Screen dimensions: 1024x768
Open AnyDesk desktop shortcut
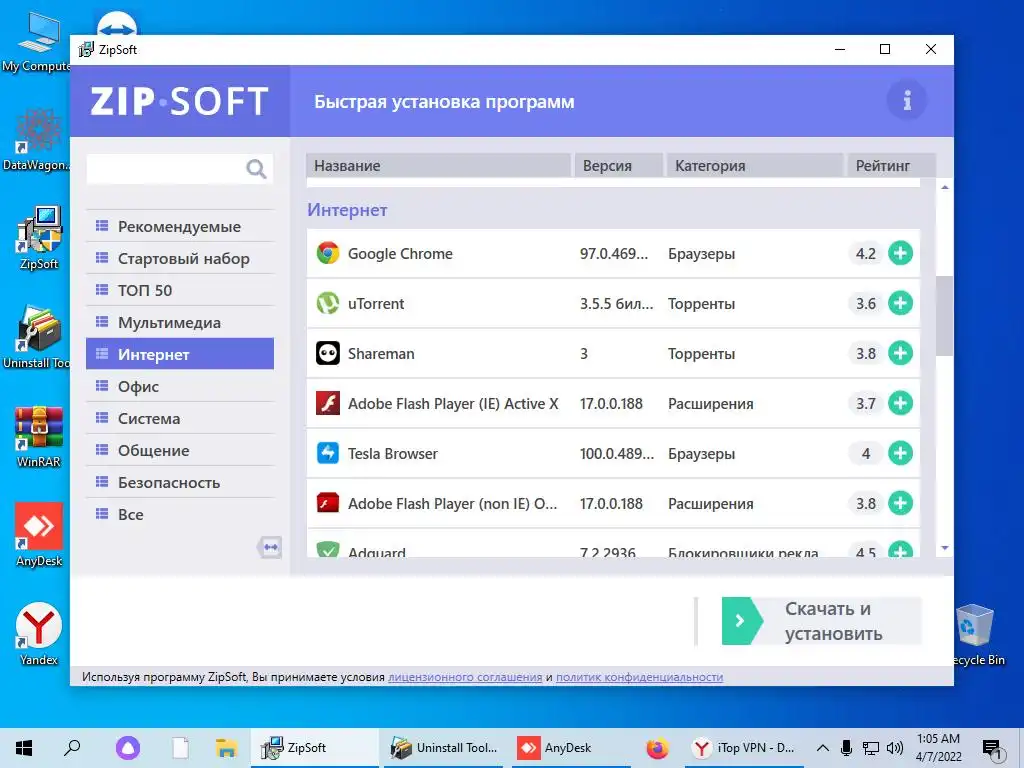click(39, 535)
